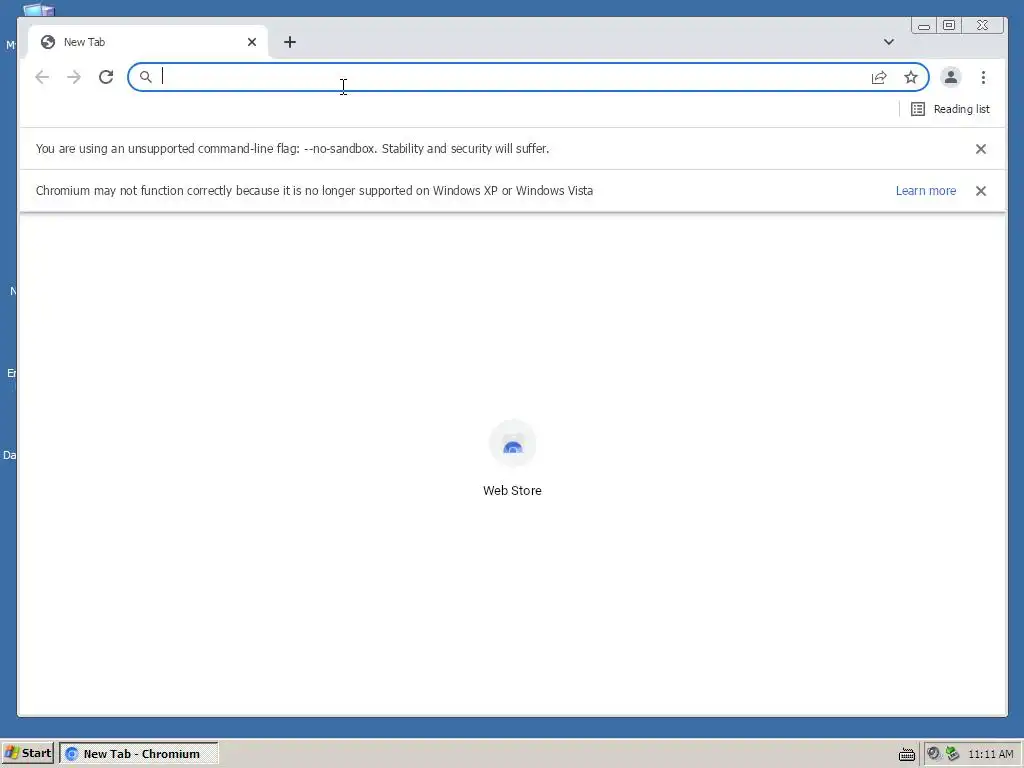Select New Tab - Chromium taskbar button
This screenshot has height=768, width=1024.
(139, 754)
